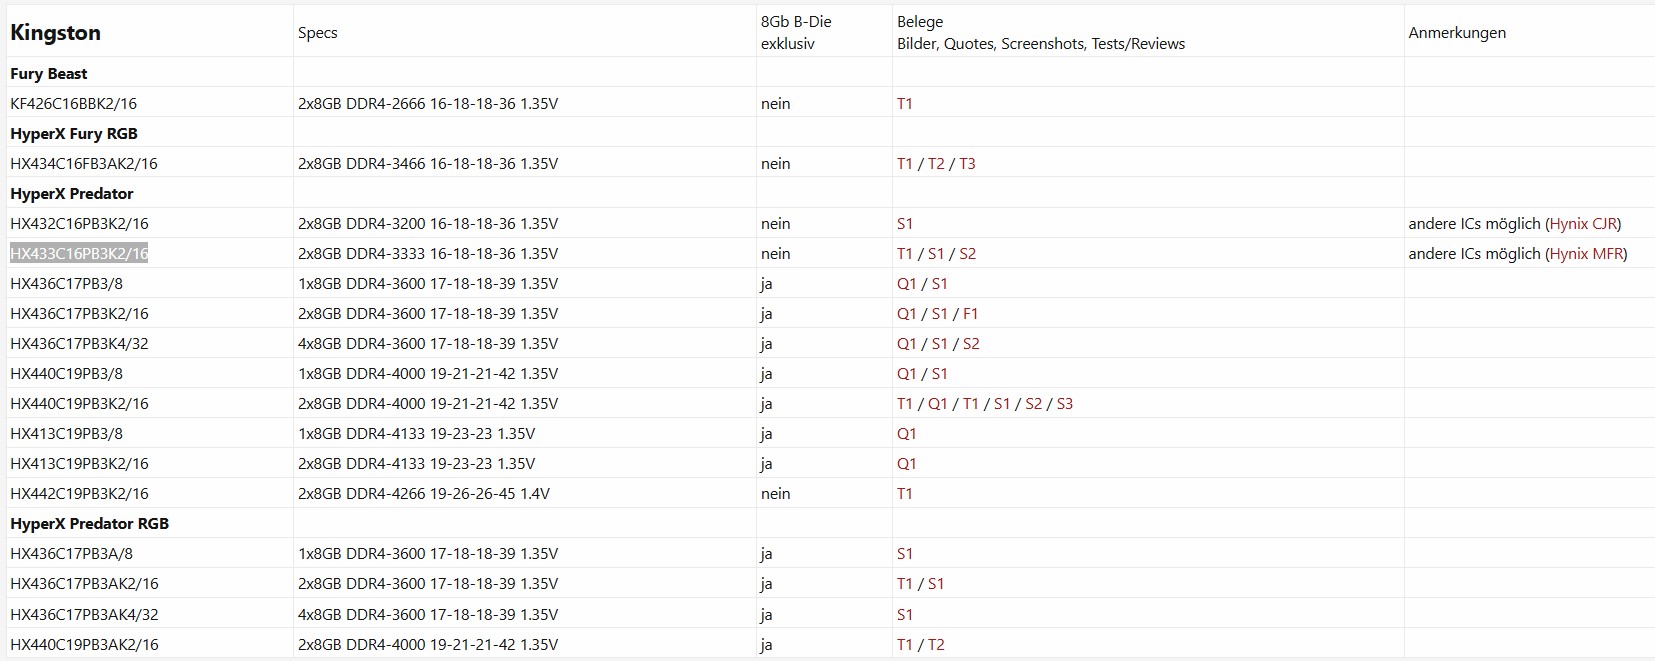Select highlighted HX433C16PB3K2/16 model text
Screen dimensions: 1655x661
(x=79, y=254)
